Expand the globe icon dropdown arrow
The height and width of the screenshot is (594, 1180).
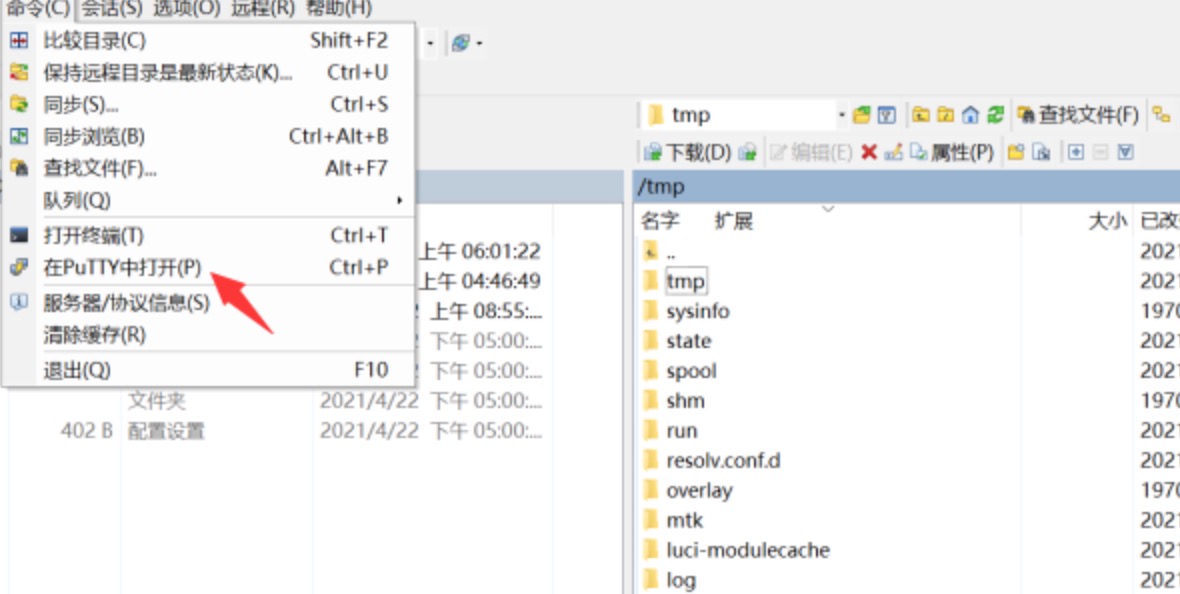[x=479, y=44]
